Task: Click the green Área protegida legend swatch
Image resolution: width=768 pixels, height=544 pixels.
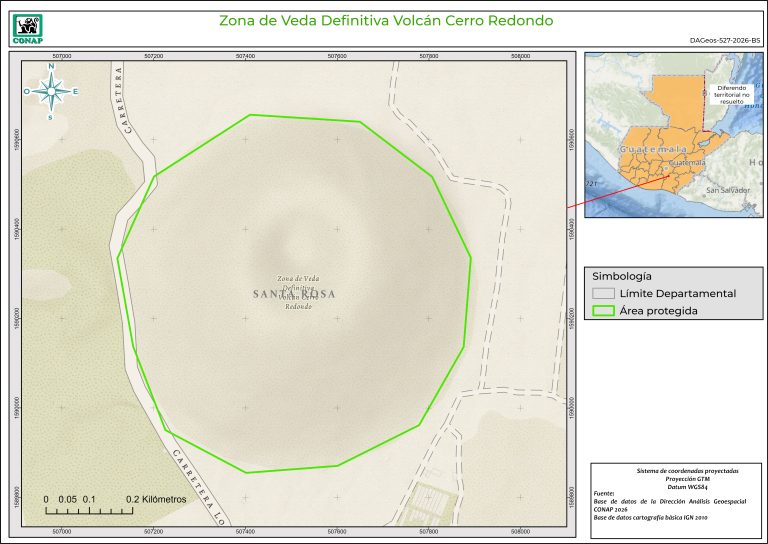Action: coord(603,311)
